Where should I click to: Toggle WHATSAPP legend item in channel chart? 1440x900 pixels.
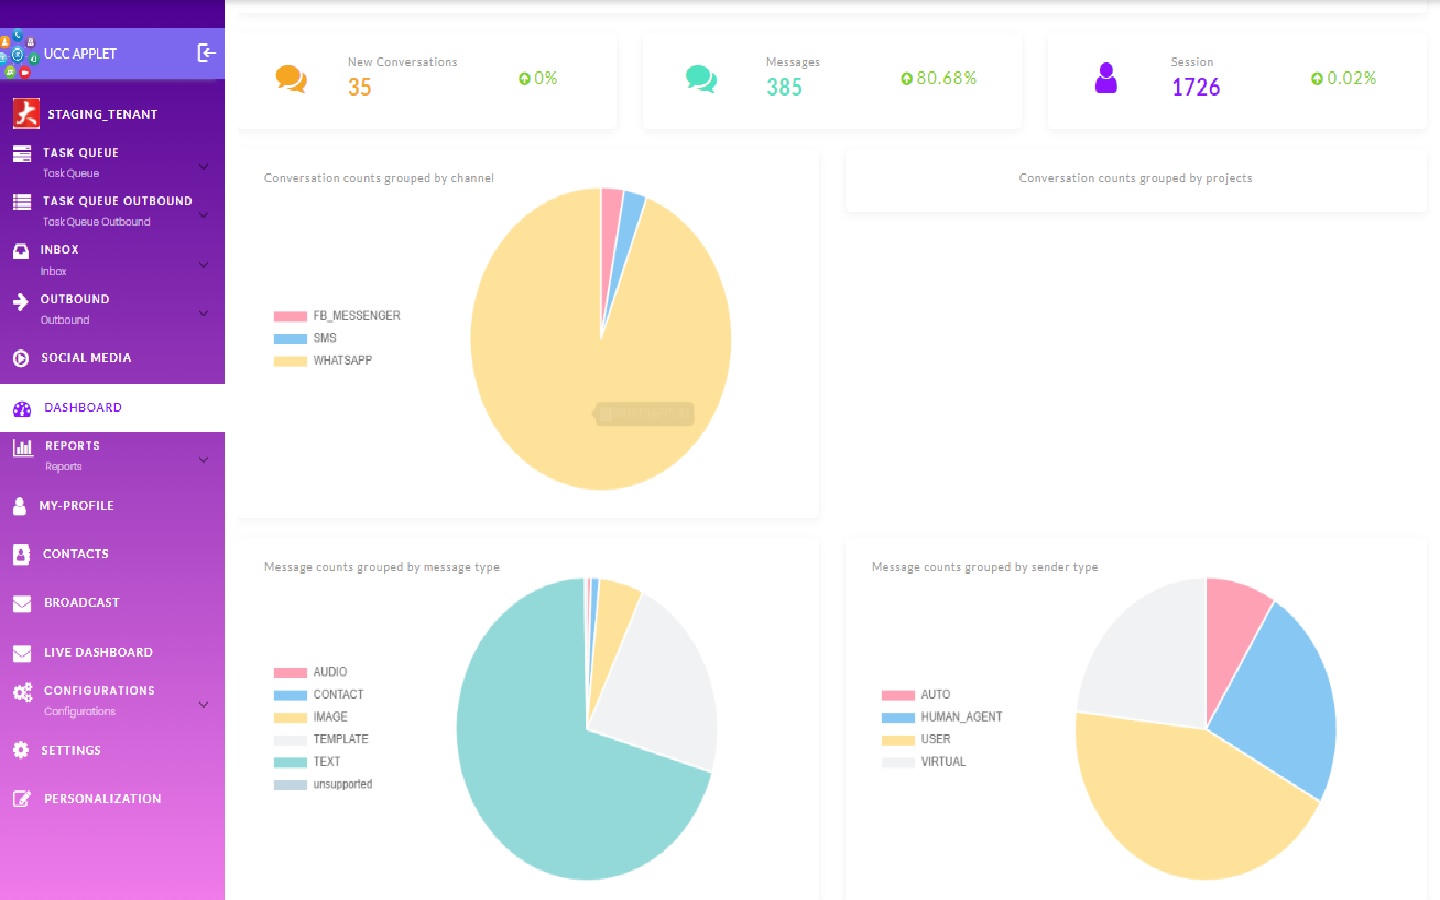(342, 361)
